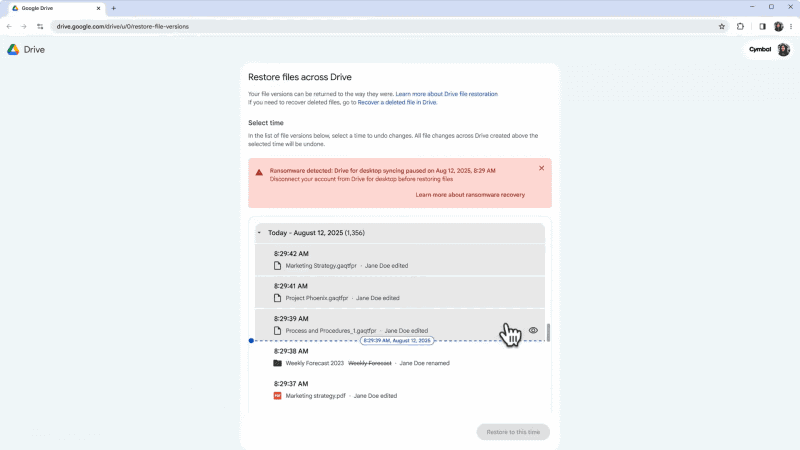Click Project Phoenix.gaqtfpr file name
This screenshot has height=450, width=800.
point(317,298)
